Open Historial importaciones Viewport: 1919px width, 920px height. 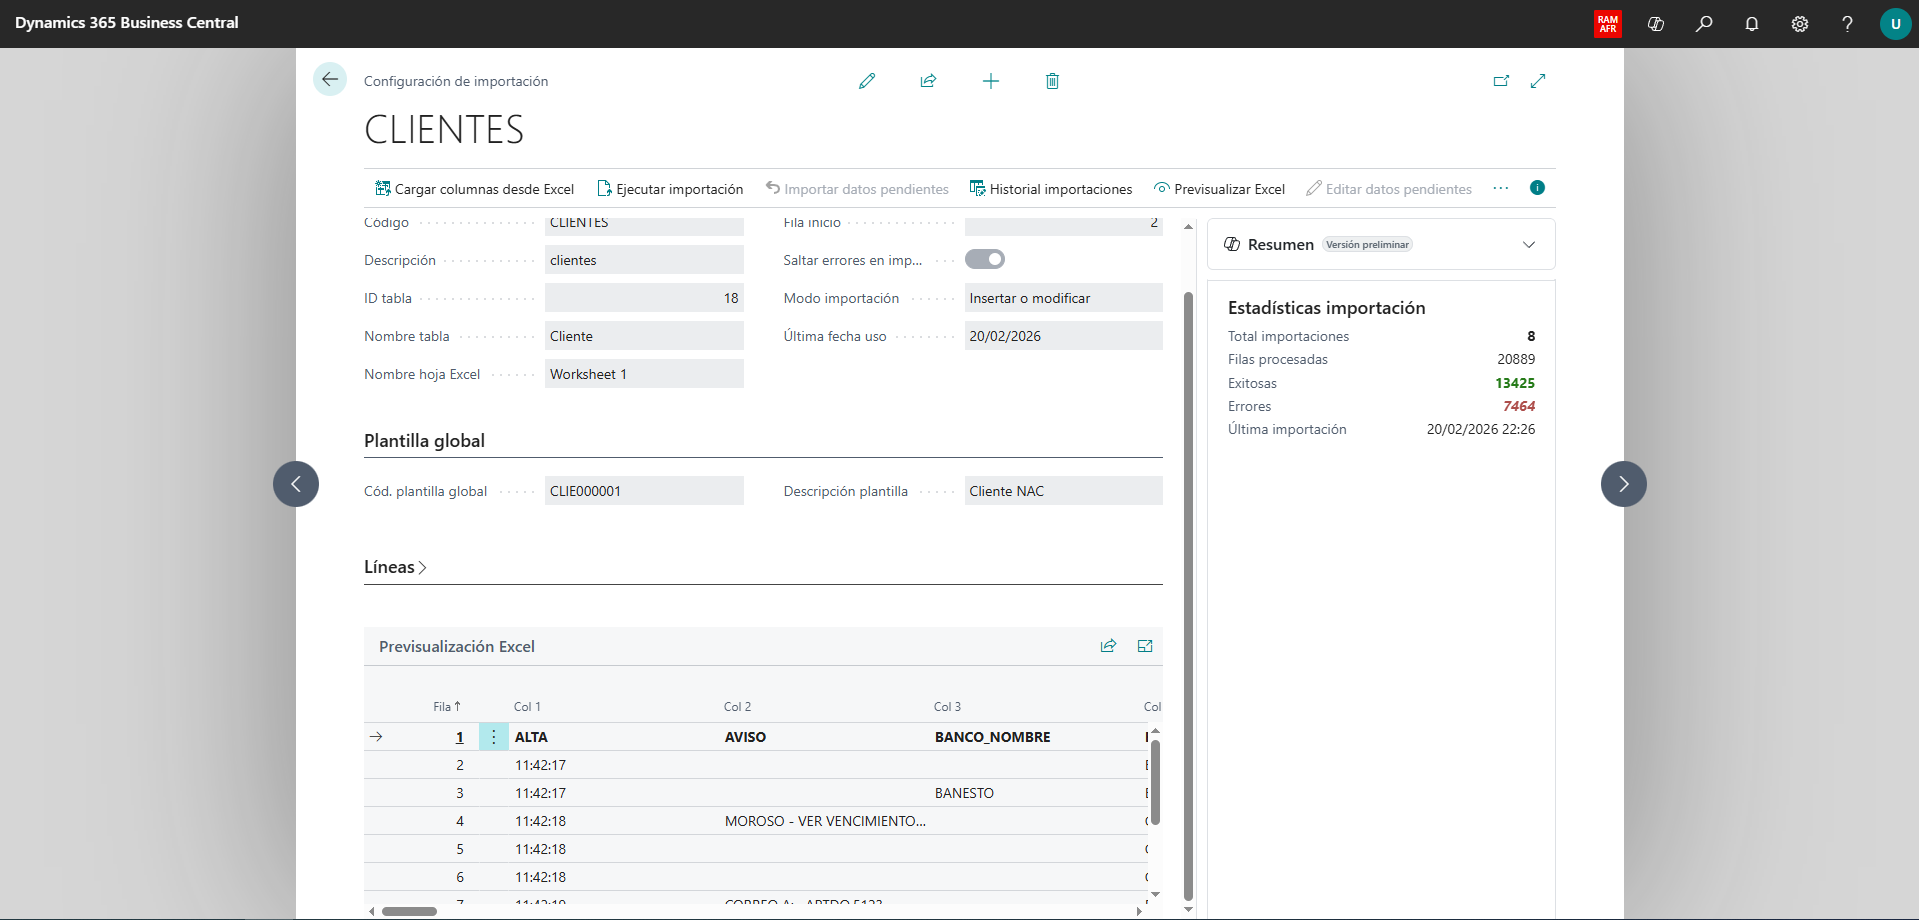point(1051,189)
